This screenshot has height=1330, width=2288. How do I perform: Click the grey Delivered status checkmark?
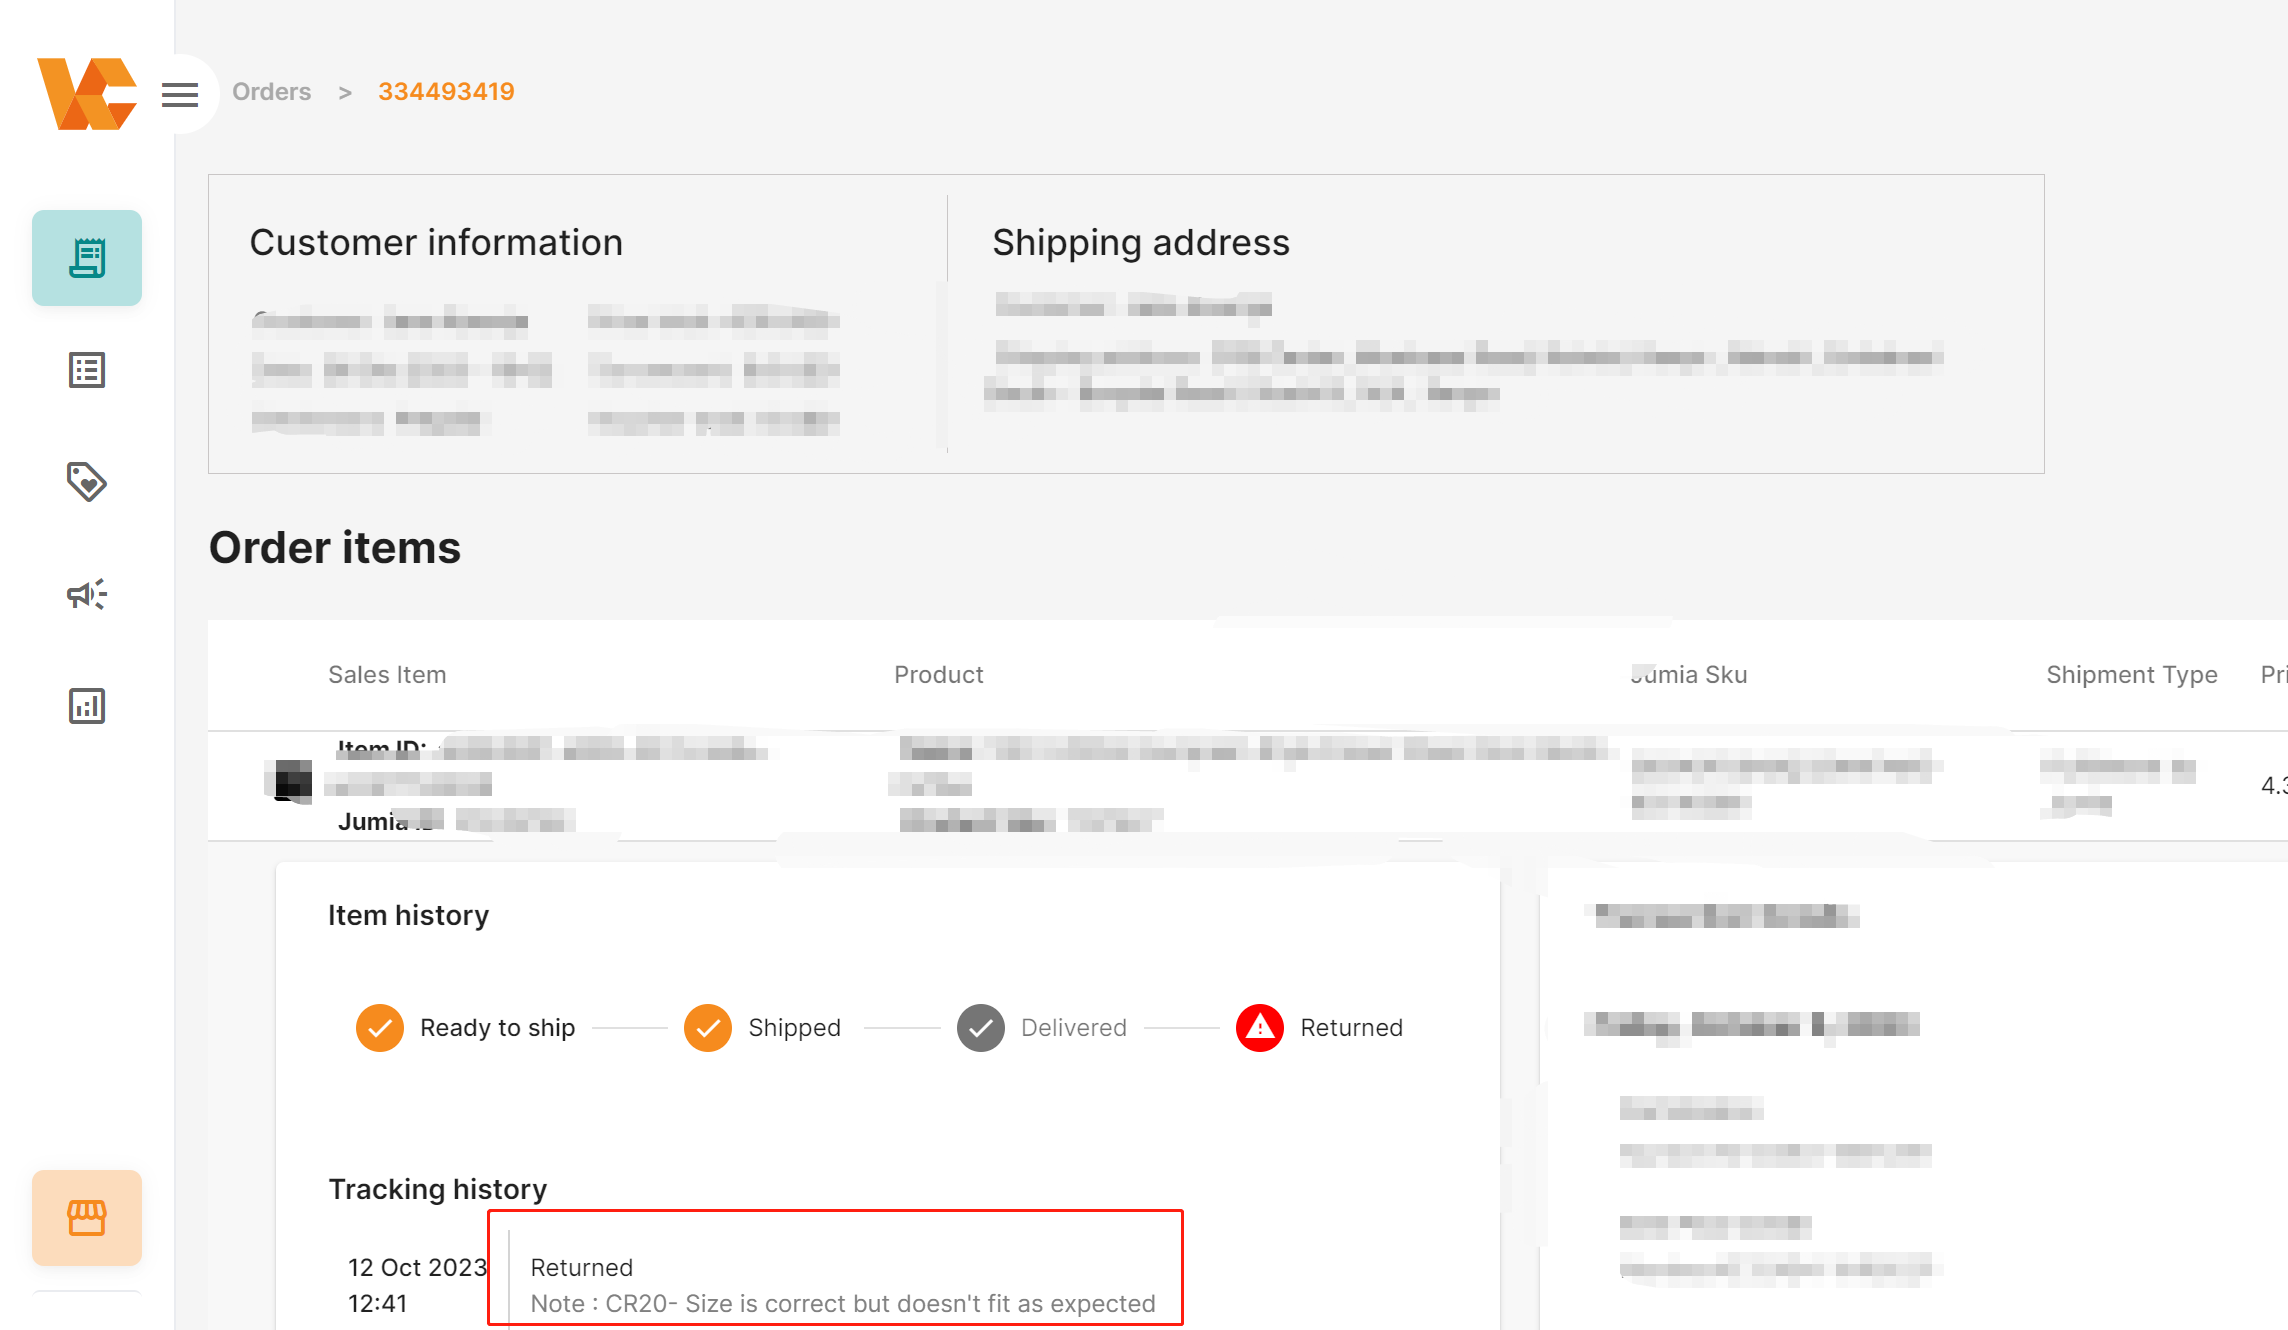coord(981,1028)
